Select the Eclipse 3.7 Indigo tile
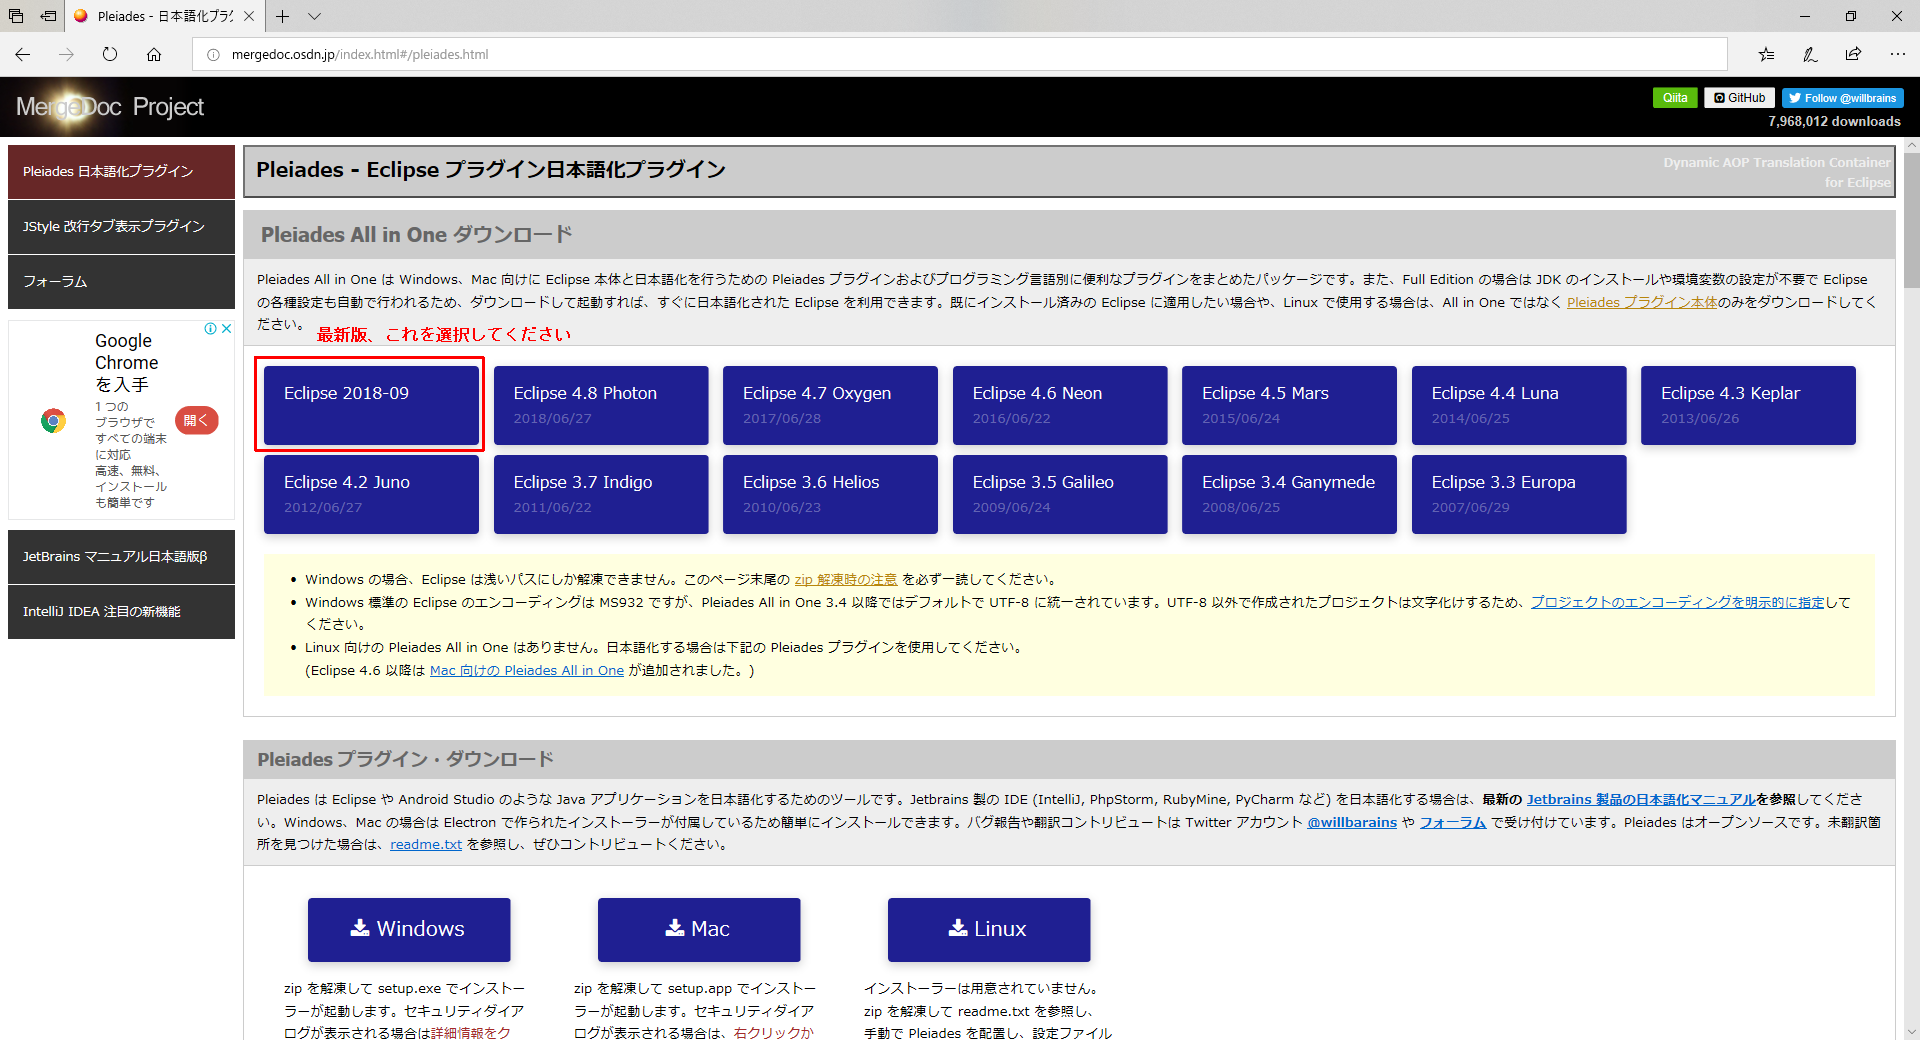 click(601, 494)
